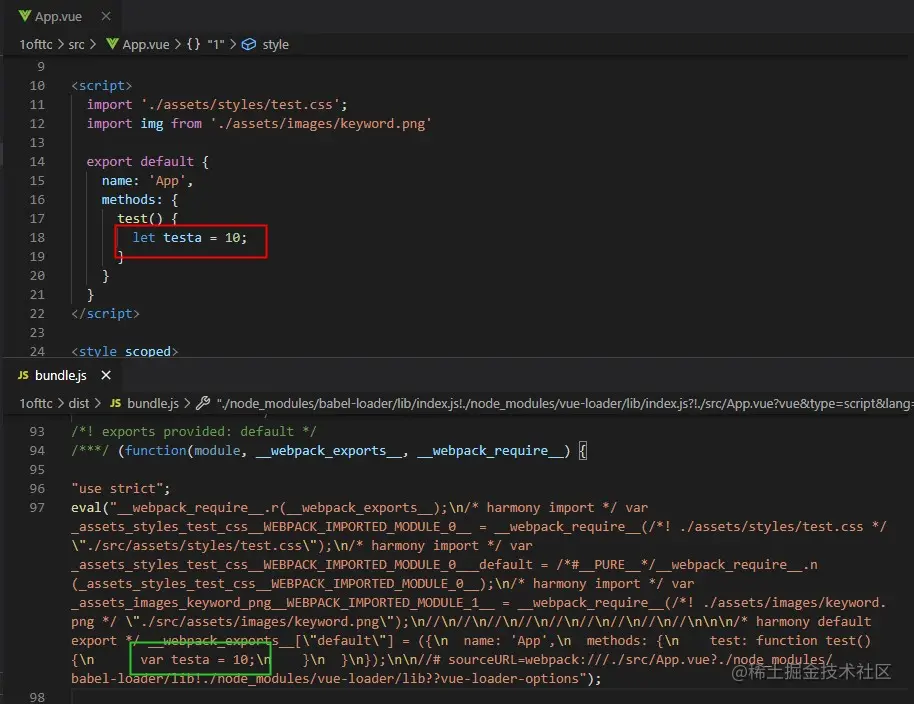Screen dimensions: 914x704
Task: Select the 'style' breadcrumb item
Action: tap(275, 44)
